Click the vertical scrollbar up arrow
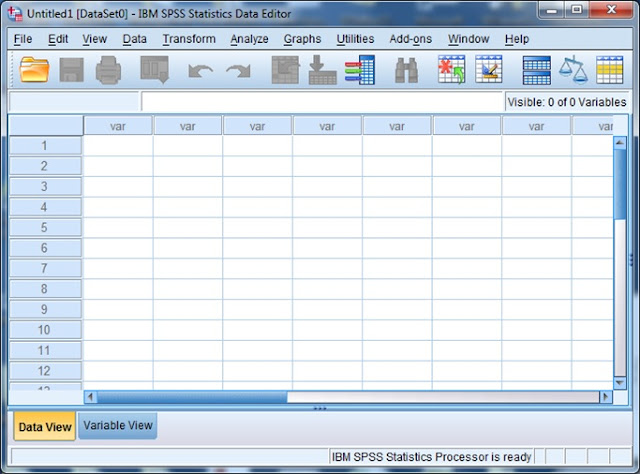This screenshot has width=640, height=474. (x=620, y=142)
